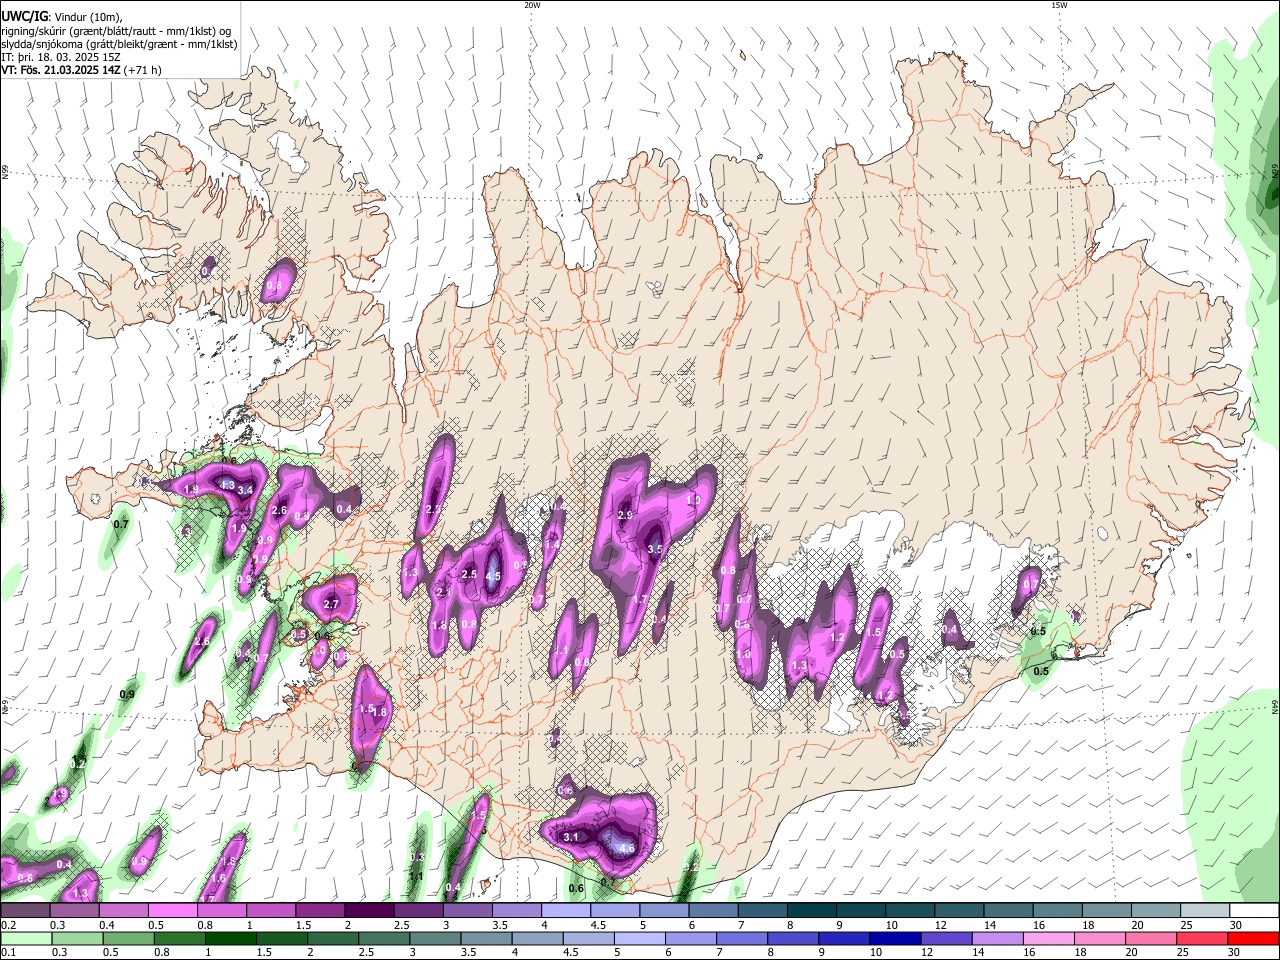The width and height of the screenshot is (1280, 960).
Task: Select red swatch at 30 in rain legend
Action: [x=1254, y=938]
